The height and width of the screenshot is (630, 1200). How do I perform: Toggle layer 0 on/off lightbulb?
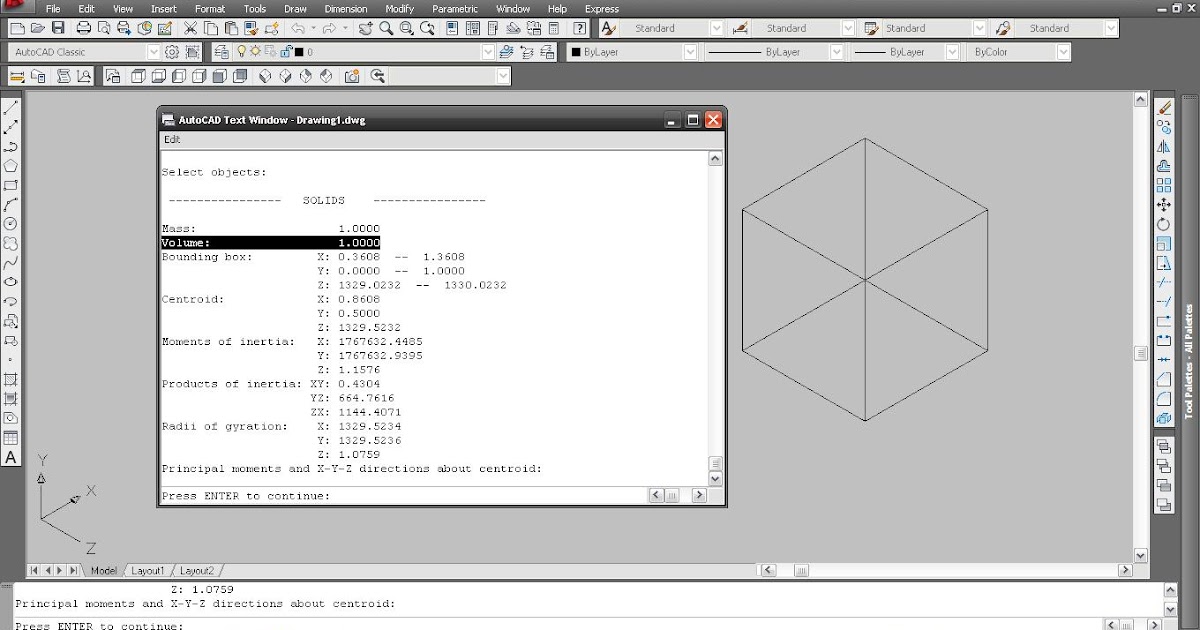[241, 52]
